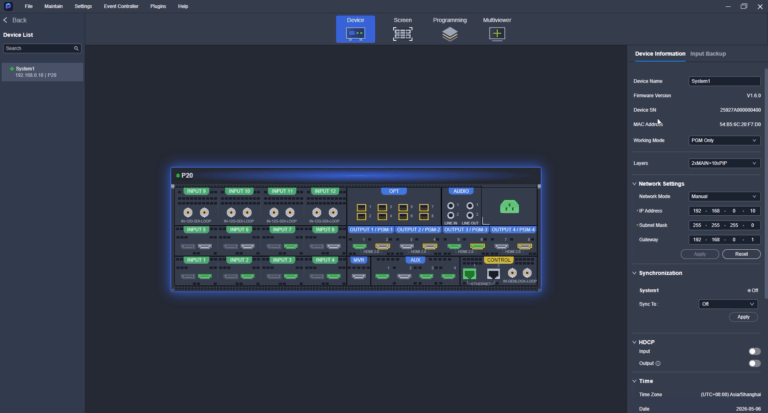Select the INPUT 12 card label
768x413 pixels.
click(x=325, y=191)
